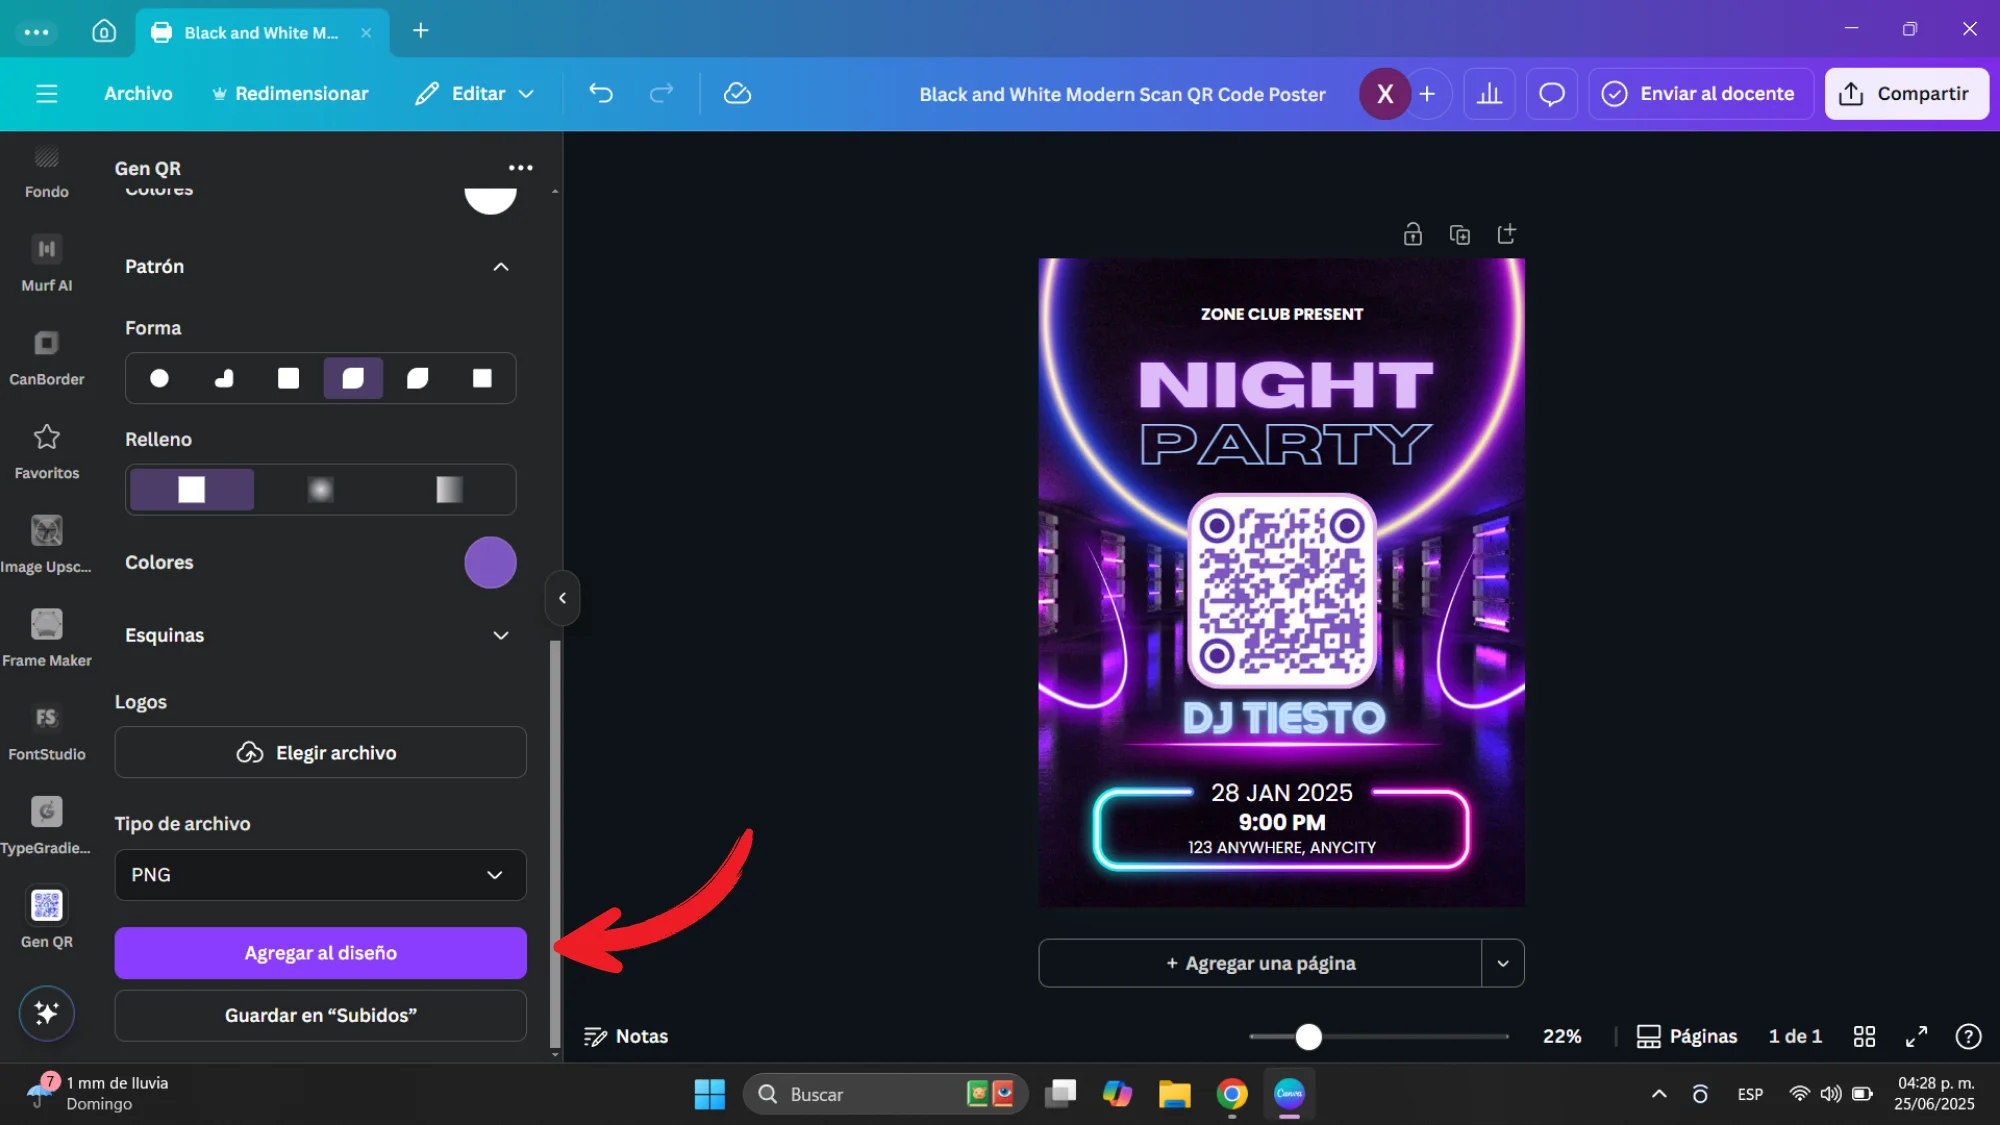Open Gen QR more options dots
The height and width of the screenshot is (1125, 2000).
[x=520, y=167]
